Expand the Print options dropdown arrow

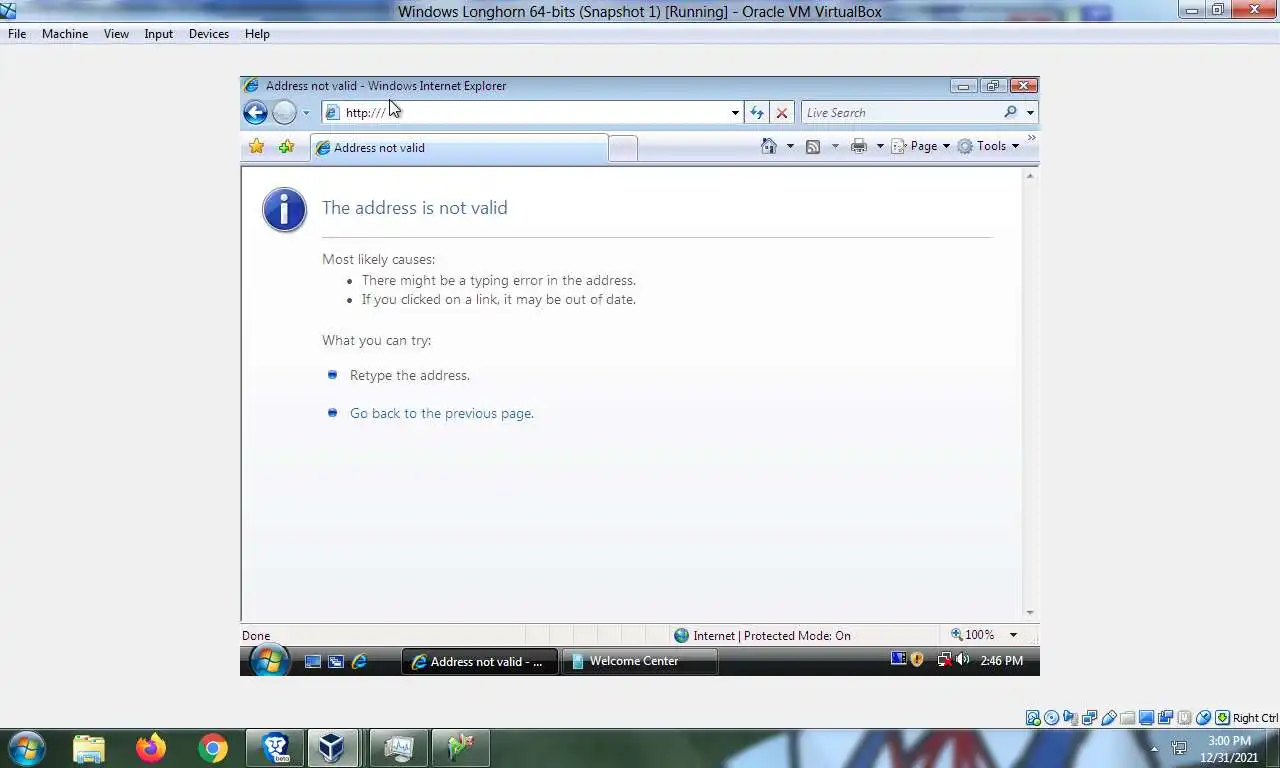tap(880, 146)
